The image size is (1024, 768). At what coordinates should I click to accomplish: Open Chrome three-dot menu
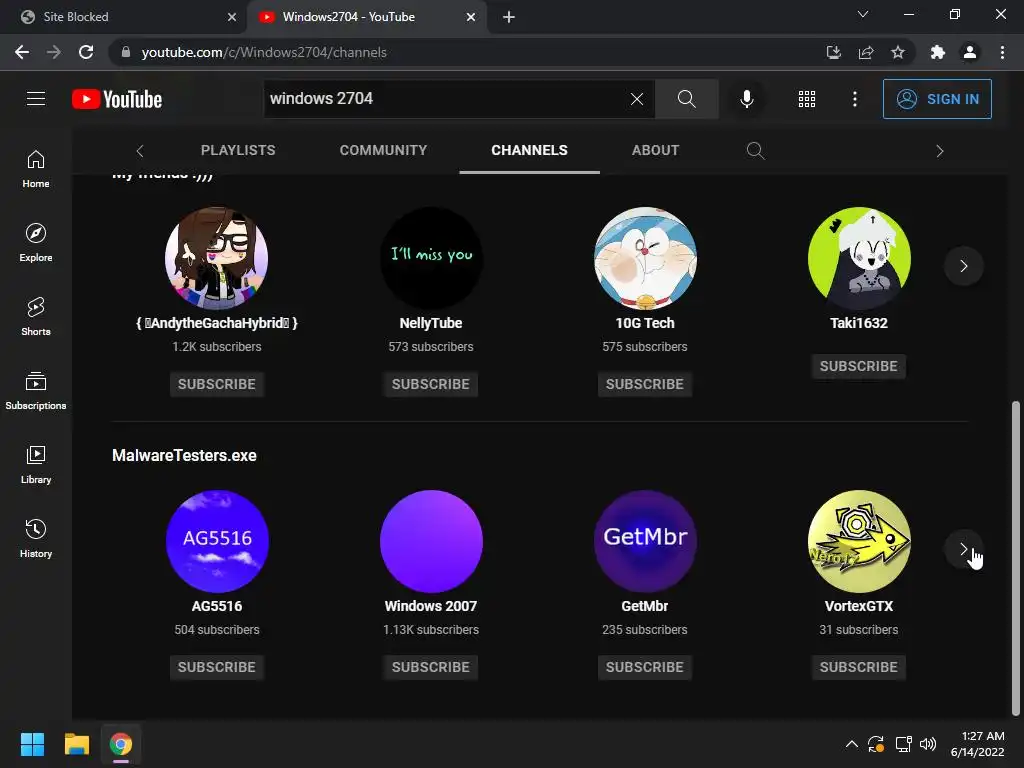point(1002,52)
